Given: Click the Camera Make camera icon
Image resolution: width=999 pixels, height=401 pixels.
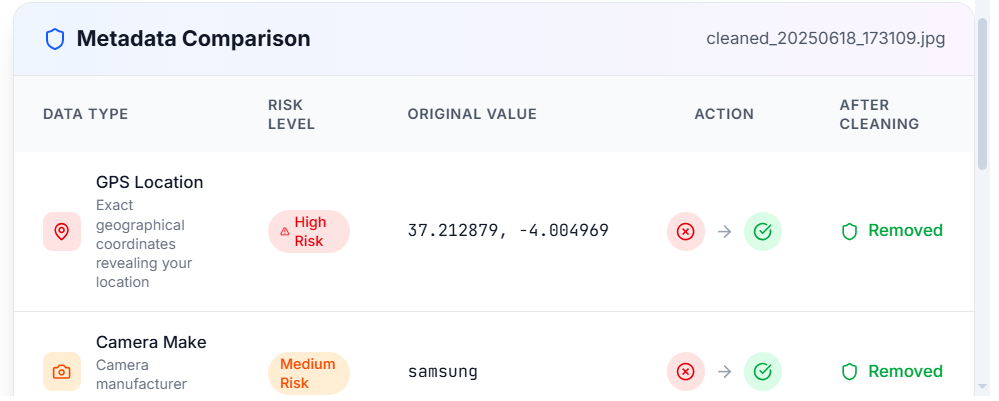Looking at the screenshot, I should (62, 371).
